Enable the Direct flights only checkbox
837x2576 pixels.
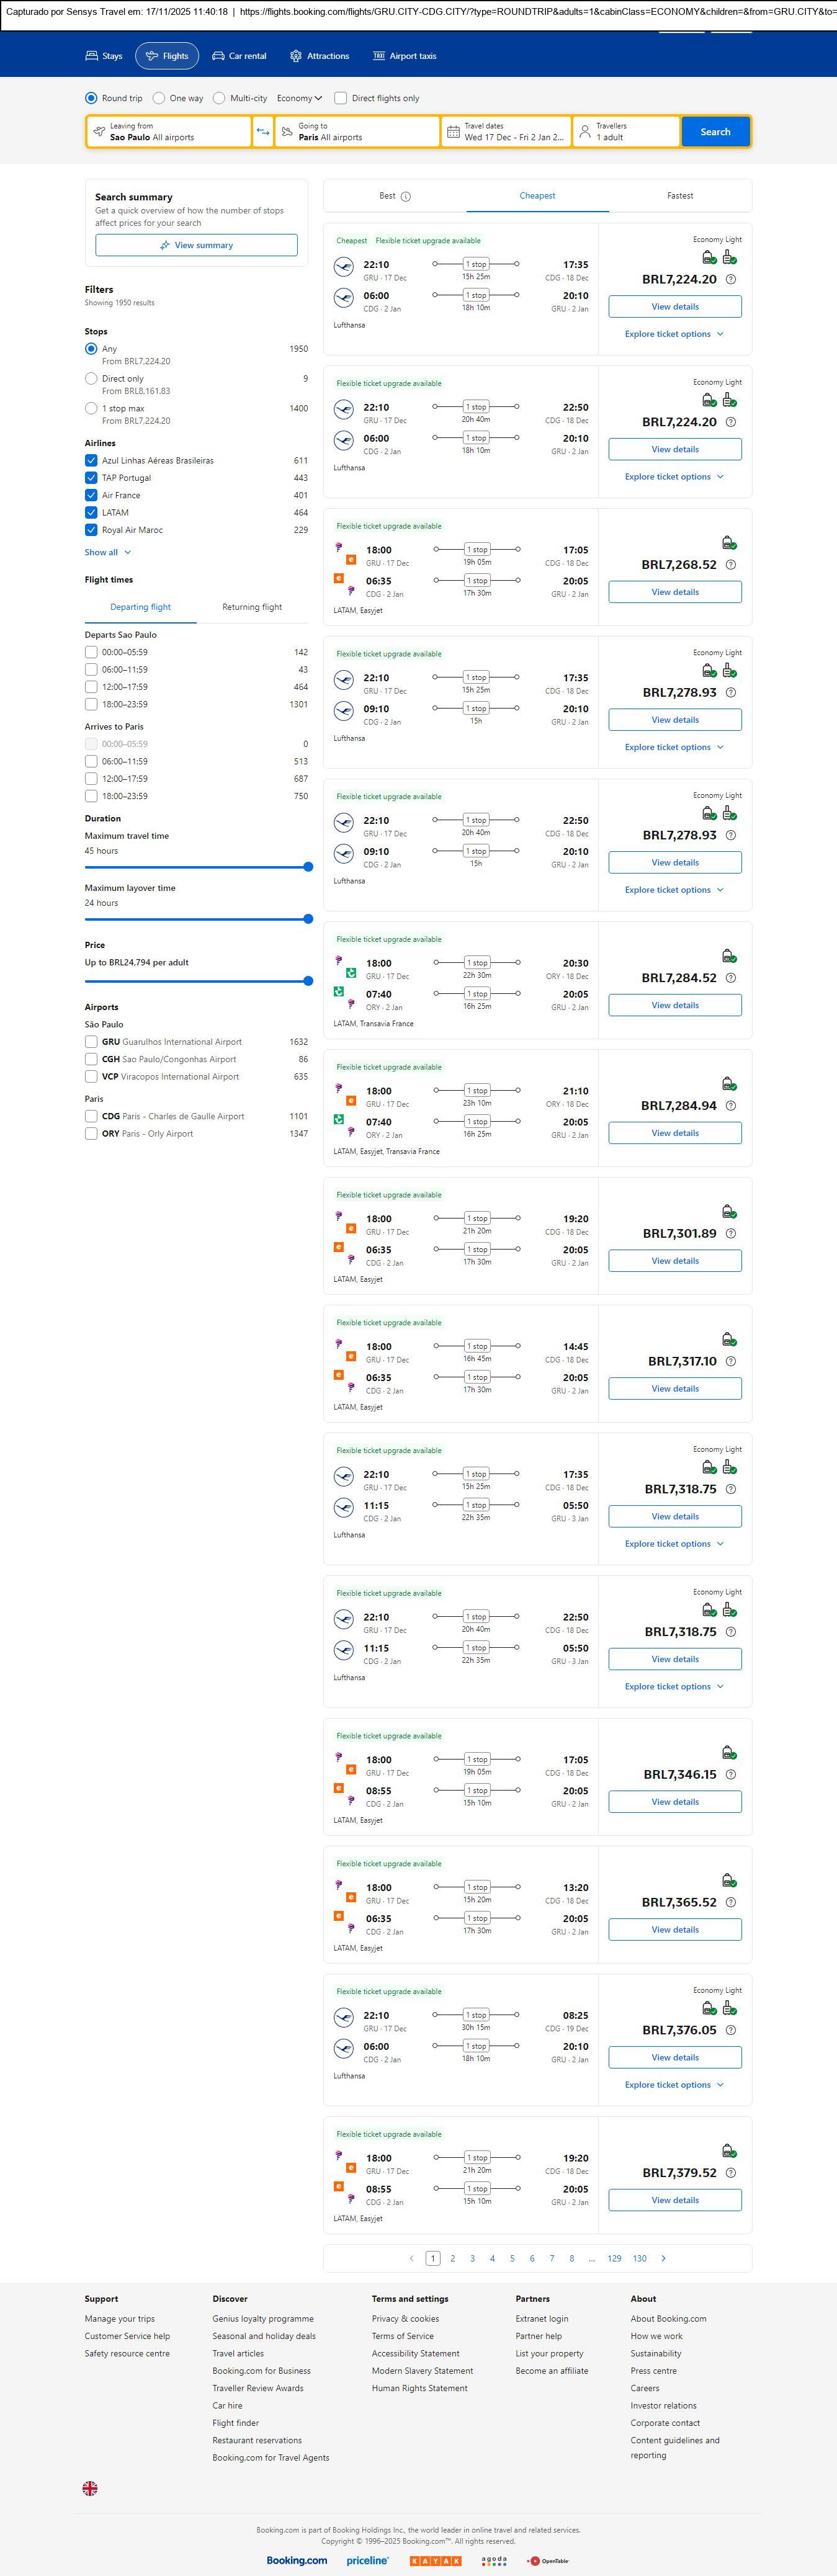pyautogui.click(x=341, y=98)
